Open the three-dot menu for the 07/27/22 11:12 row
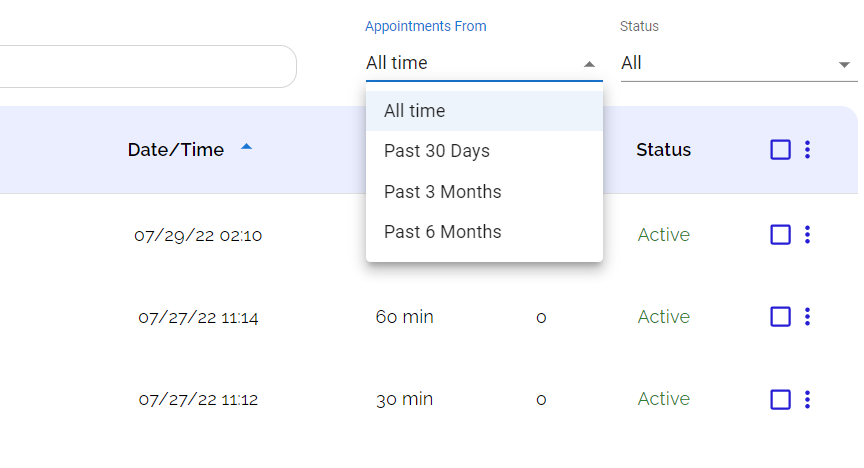Screen dimensions: 864x468 tap(807, 399)
